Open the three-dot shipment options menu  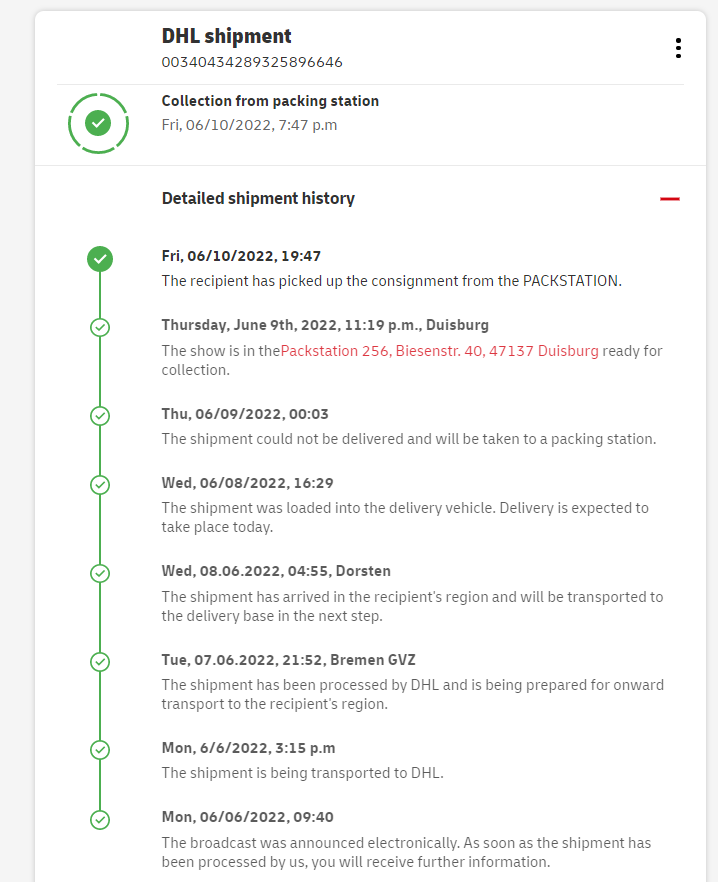coord(678,48)
